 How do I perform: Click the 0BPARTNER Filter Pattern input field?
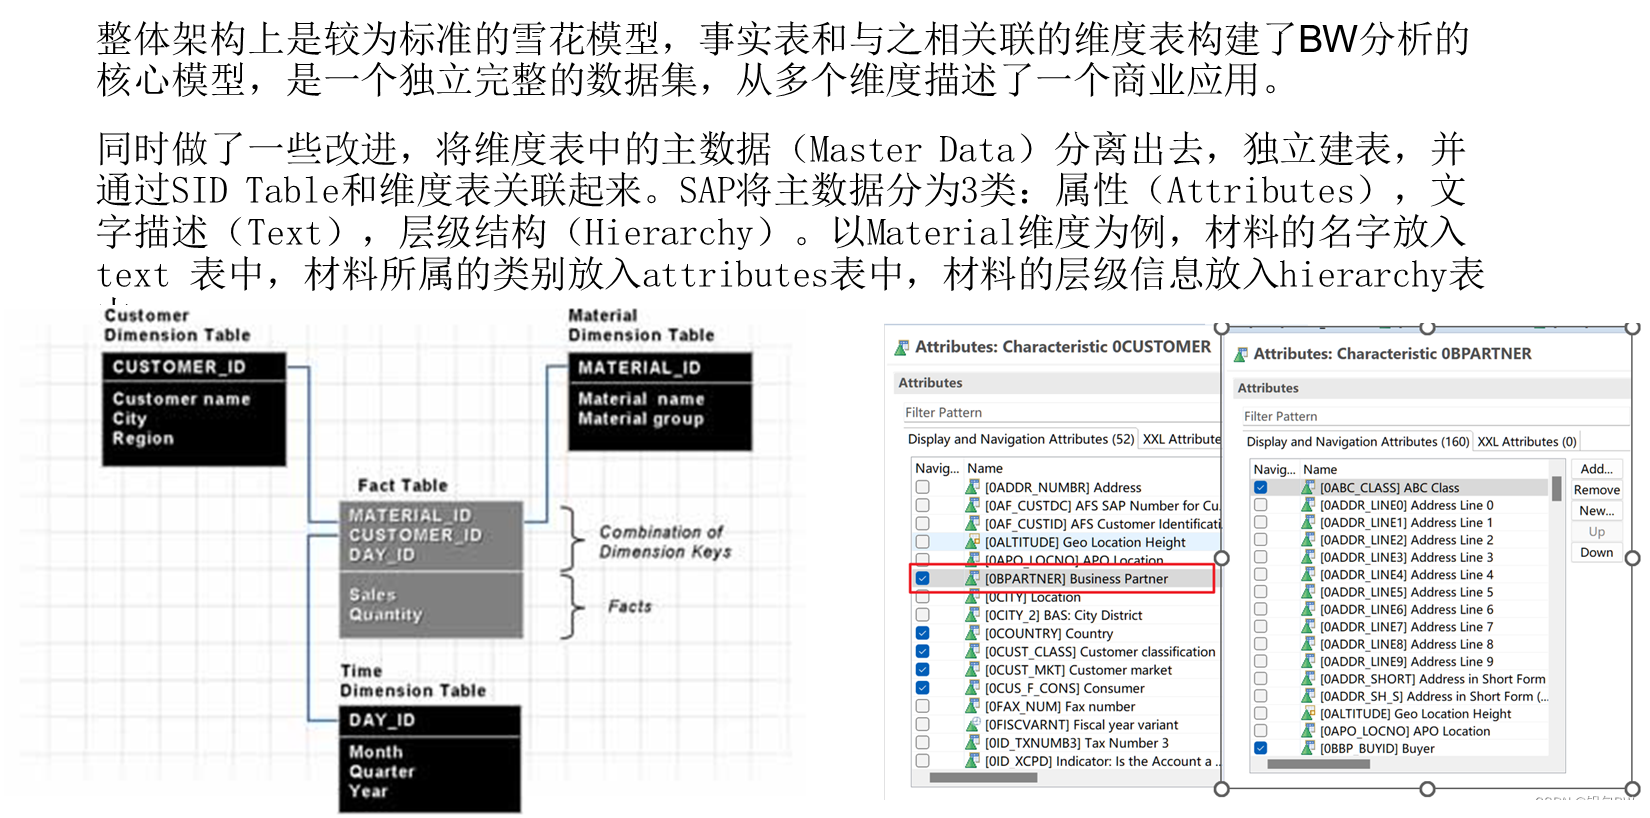tap(1432, 416)
